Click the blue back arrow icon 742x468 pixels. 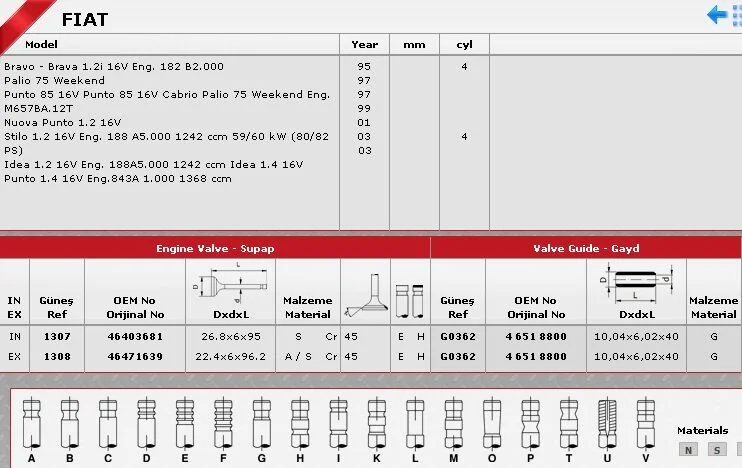pyautogui.click(x=718, y=15)
